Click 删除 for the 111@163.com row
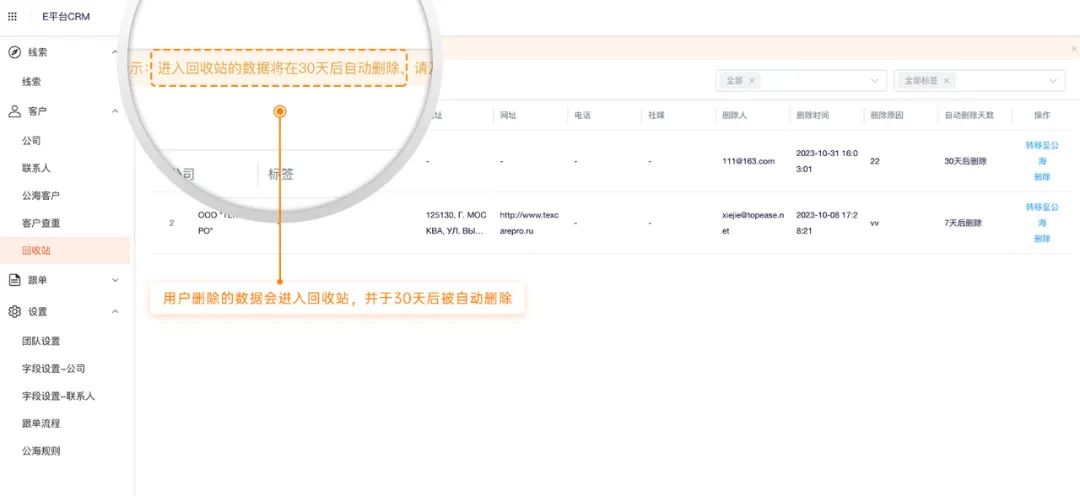 [1042, 177]
